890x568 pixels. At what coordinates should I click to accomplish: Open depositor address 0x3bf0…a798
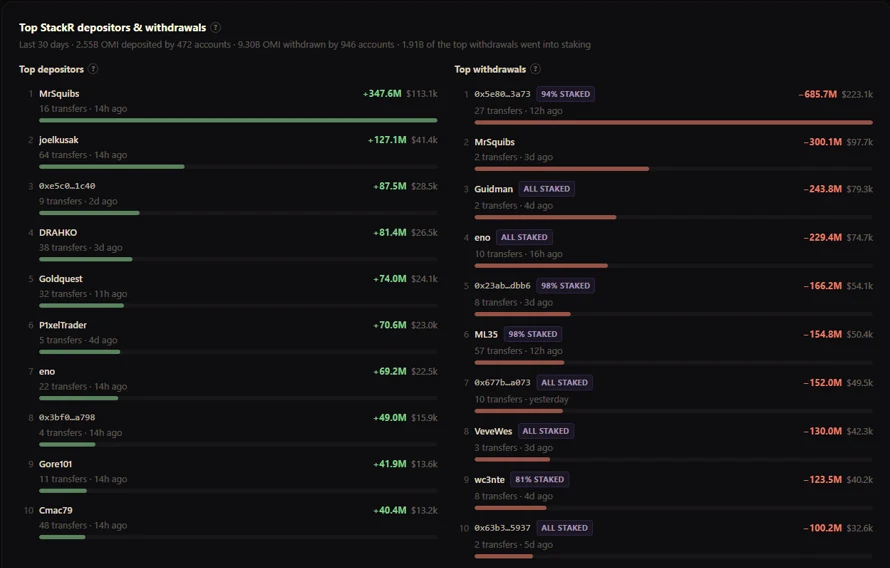tap(67, 418)
